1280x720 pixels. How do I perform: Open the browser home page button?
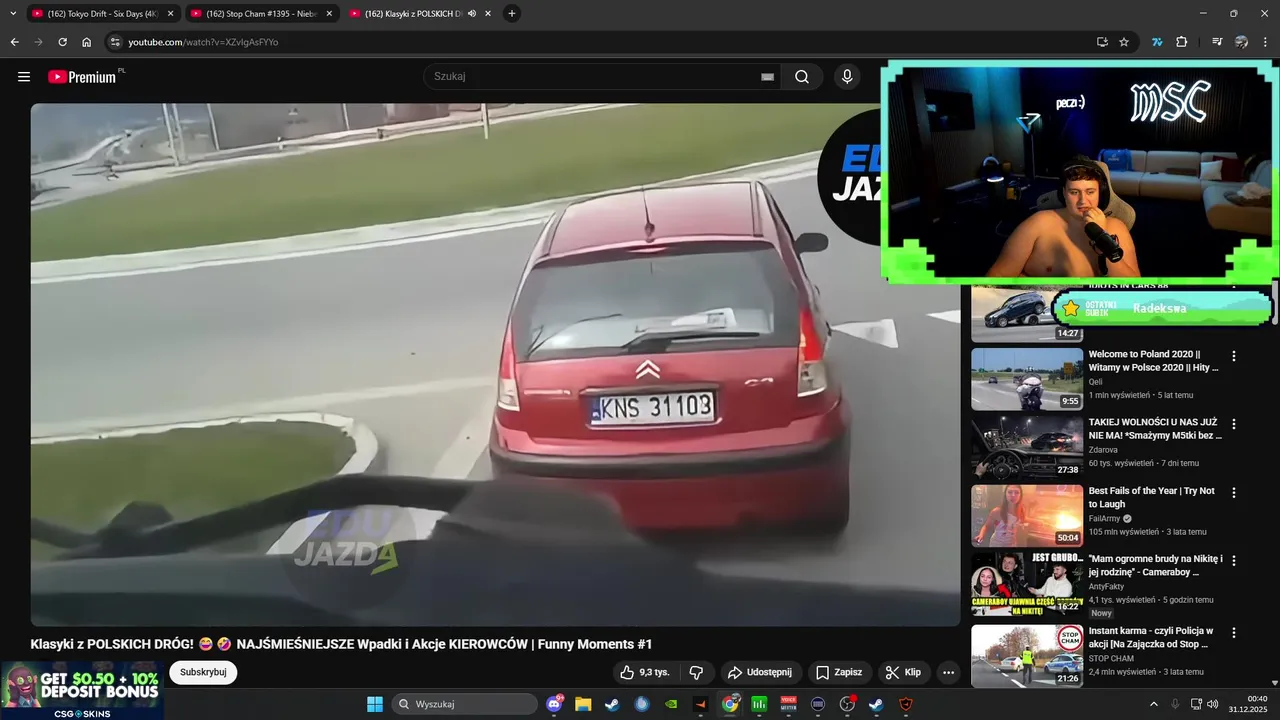coord(86,42)
